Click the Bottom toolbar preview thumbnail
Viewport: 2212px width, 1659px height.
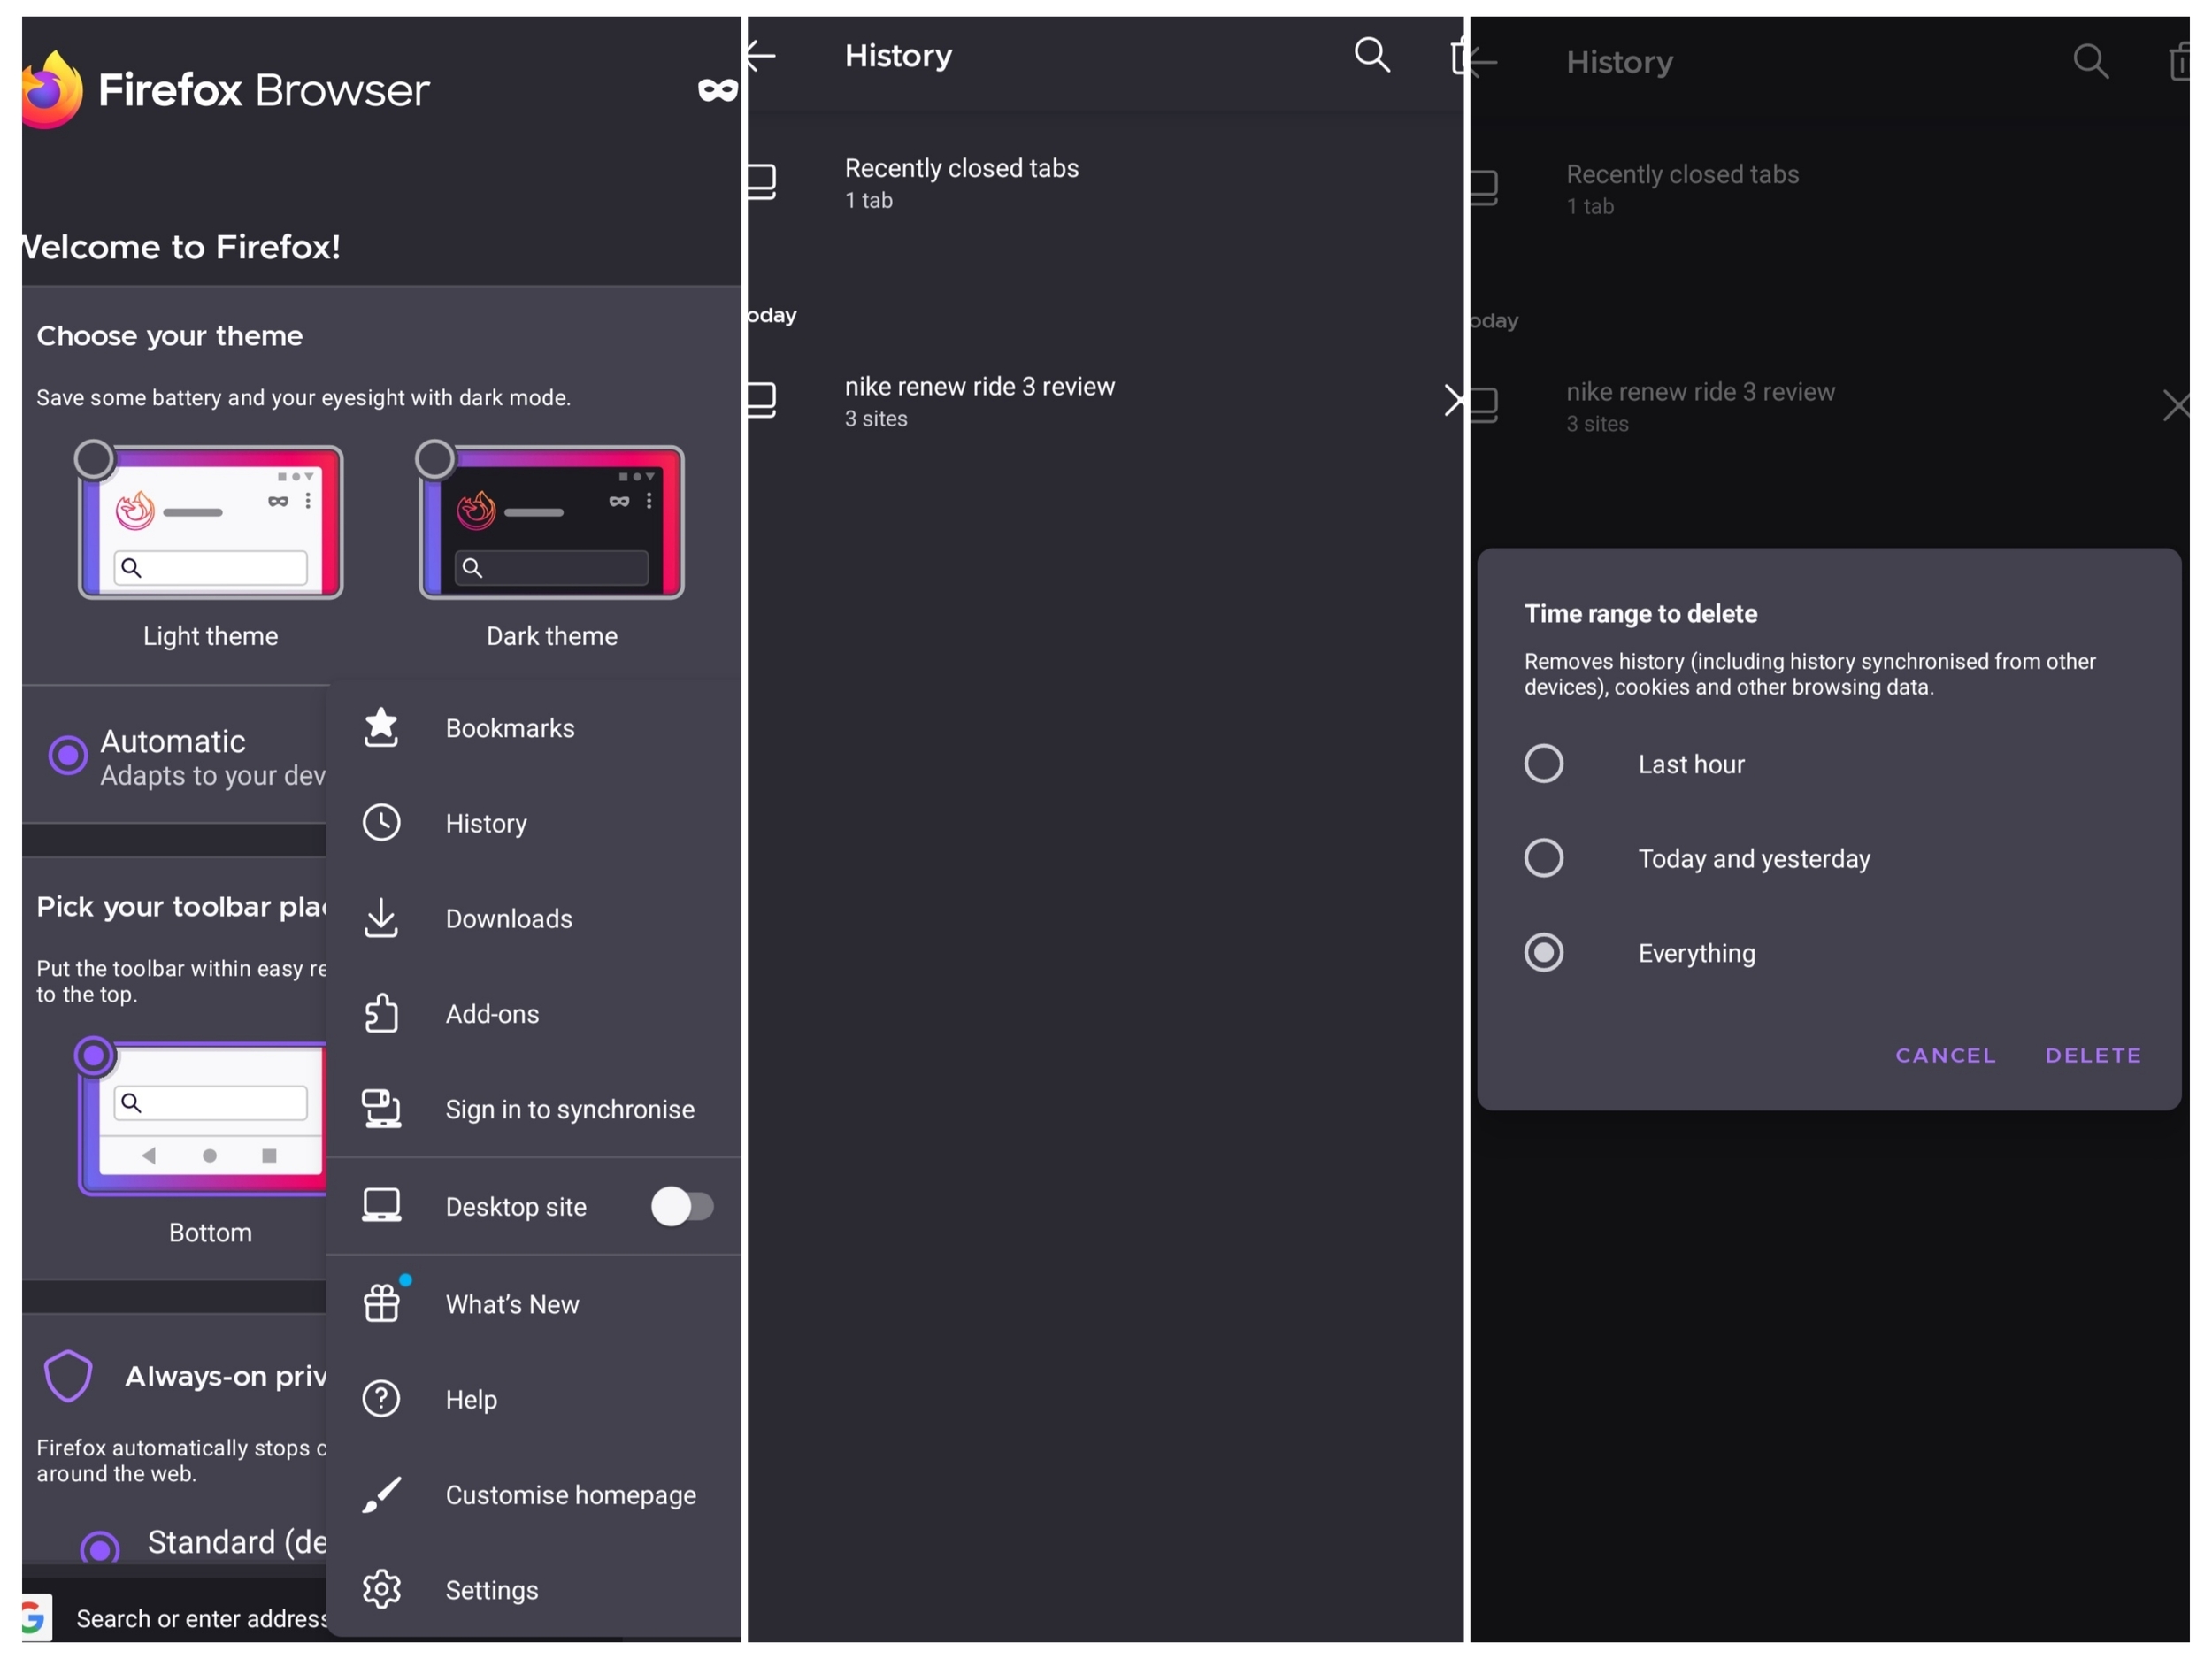coord(203,1119)
